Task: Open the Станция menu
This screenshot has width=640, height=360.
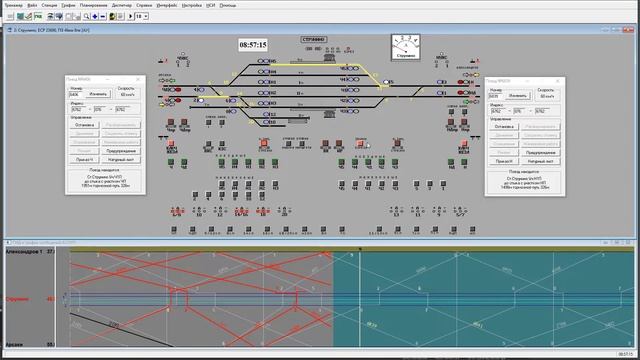Action: click(x=49, y=5)
